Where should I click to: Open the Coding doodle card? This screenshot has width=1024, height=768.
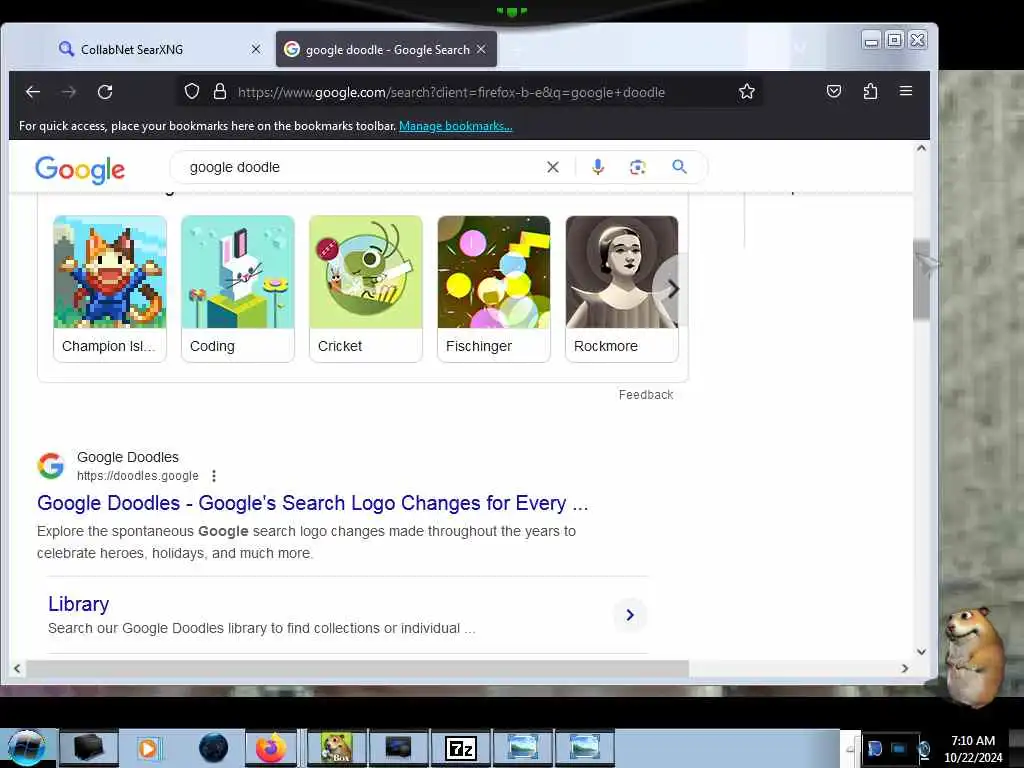pyautogui.click(x=238, y=289)
